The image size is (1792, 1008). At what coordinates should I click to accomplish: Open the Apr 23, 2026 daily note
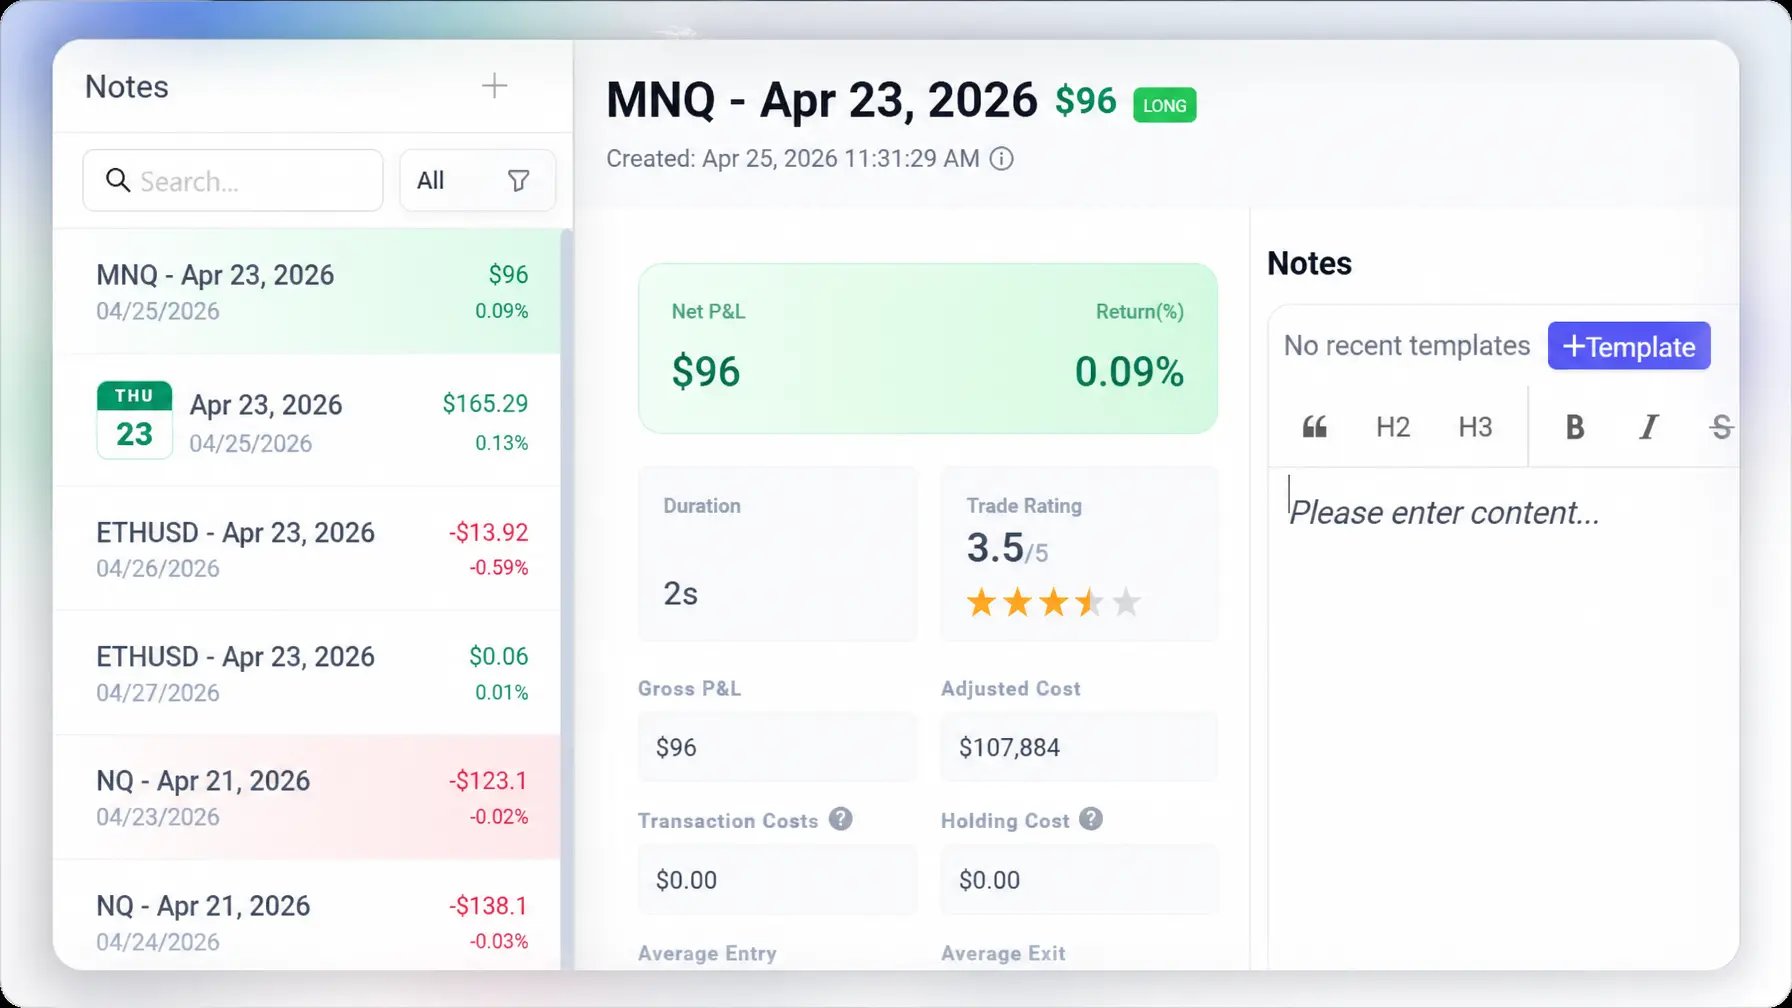pyautogui.click(x=307, y=420)
